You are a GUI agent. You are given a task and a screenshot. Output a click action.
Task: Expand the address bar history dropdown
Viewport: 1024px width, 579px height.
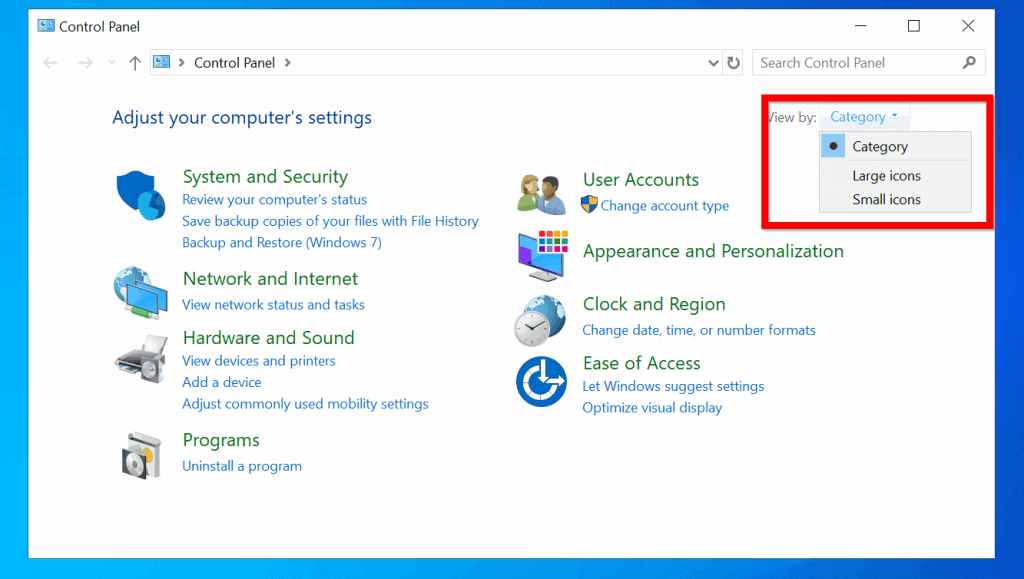click(x=713, y=63)
